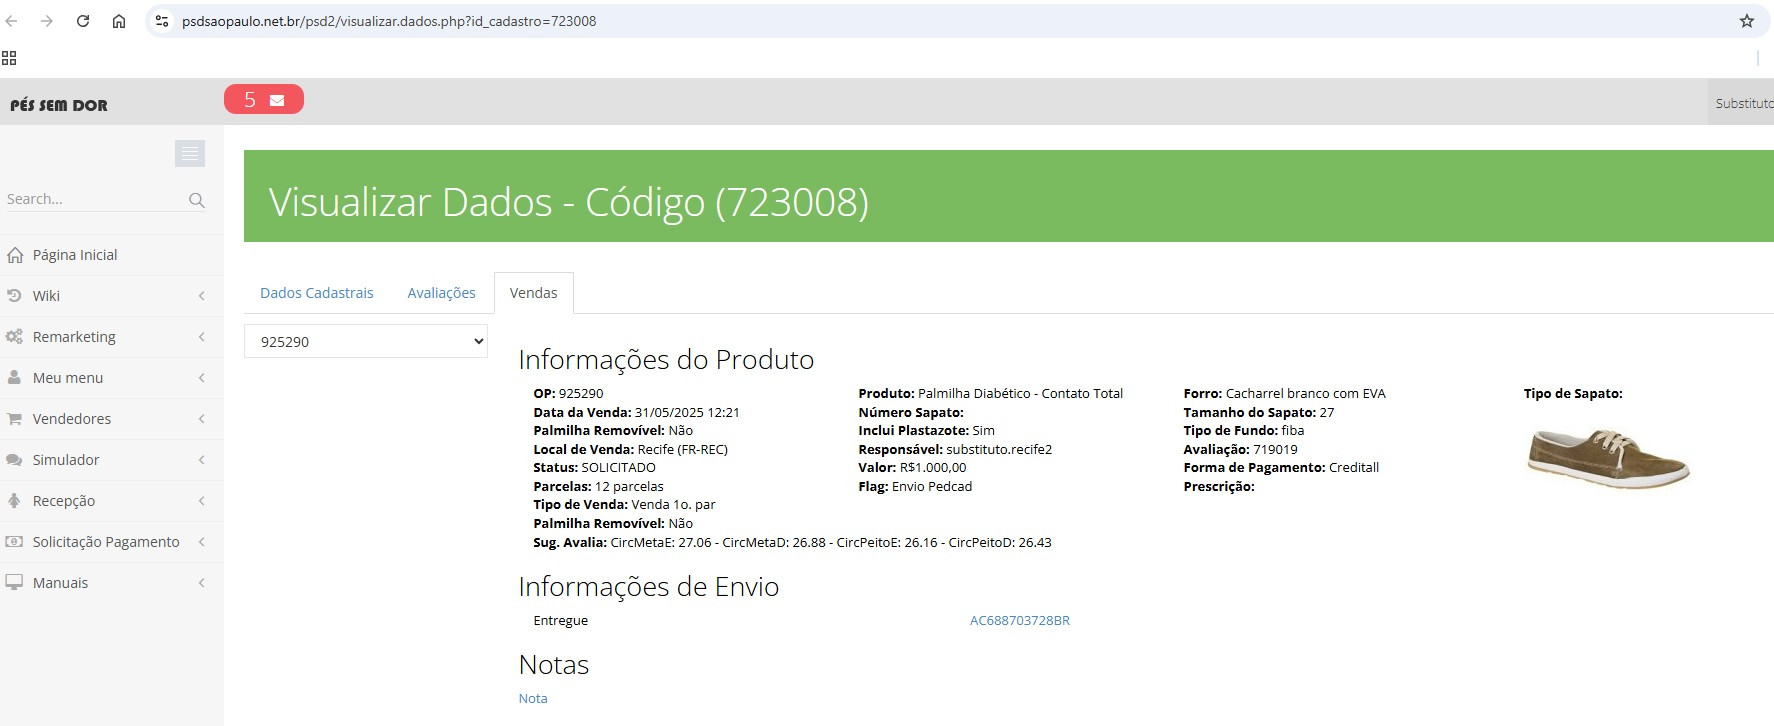Open the red messages badge showing 5

(x=264, y=100)
